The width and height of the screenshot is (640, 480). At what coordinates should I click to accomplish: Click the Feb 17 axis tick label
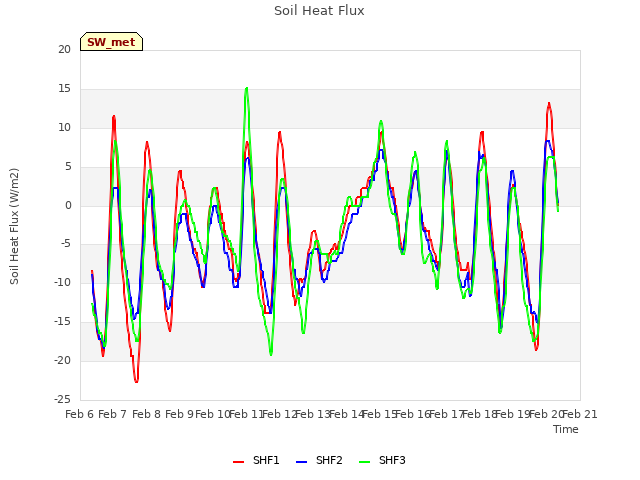(x=446, y=415)
